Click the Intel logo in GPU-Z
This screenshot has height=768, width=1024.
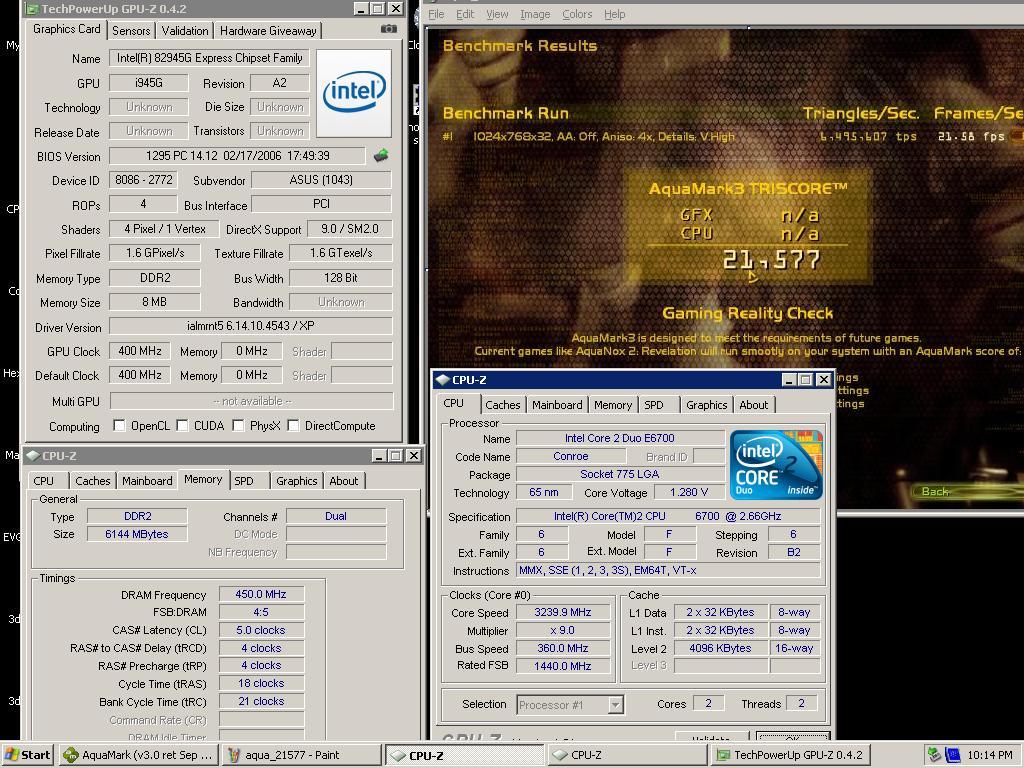[x=354, y=93]
